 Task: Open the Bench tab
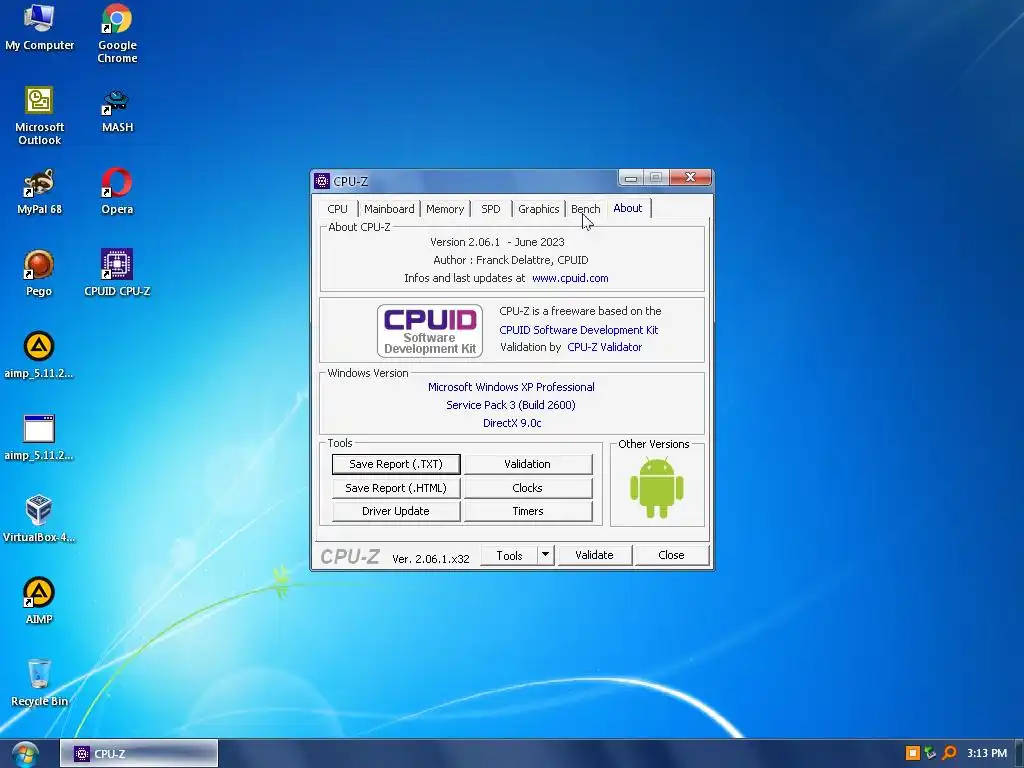pyautogui.click(x=585, y=209)
